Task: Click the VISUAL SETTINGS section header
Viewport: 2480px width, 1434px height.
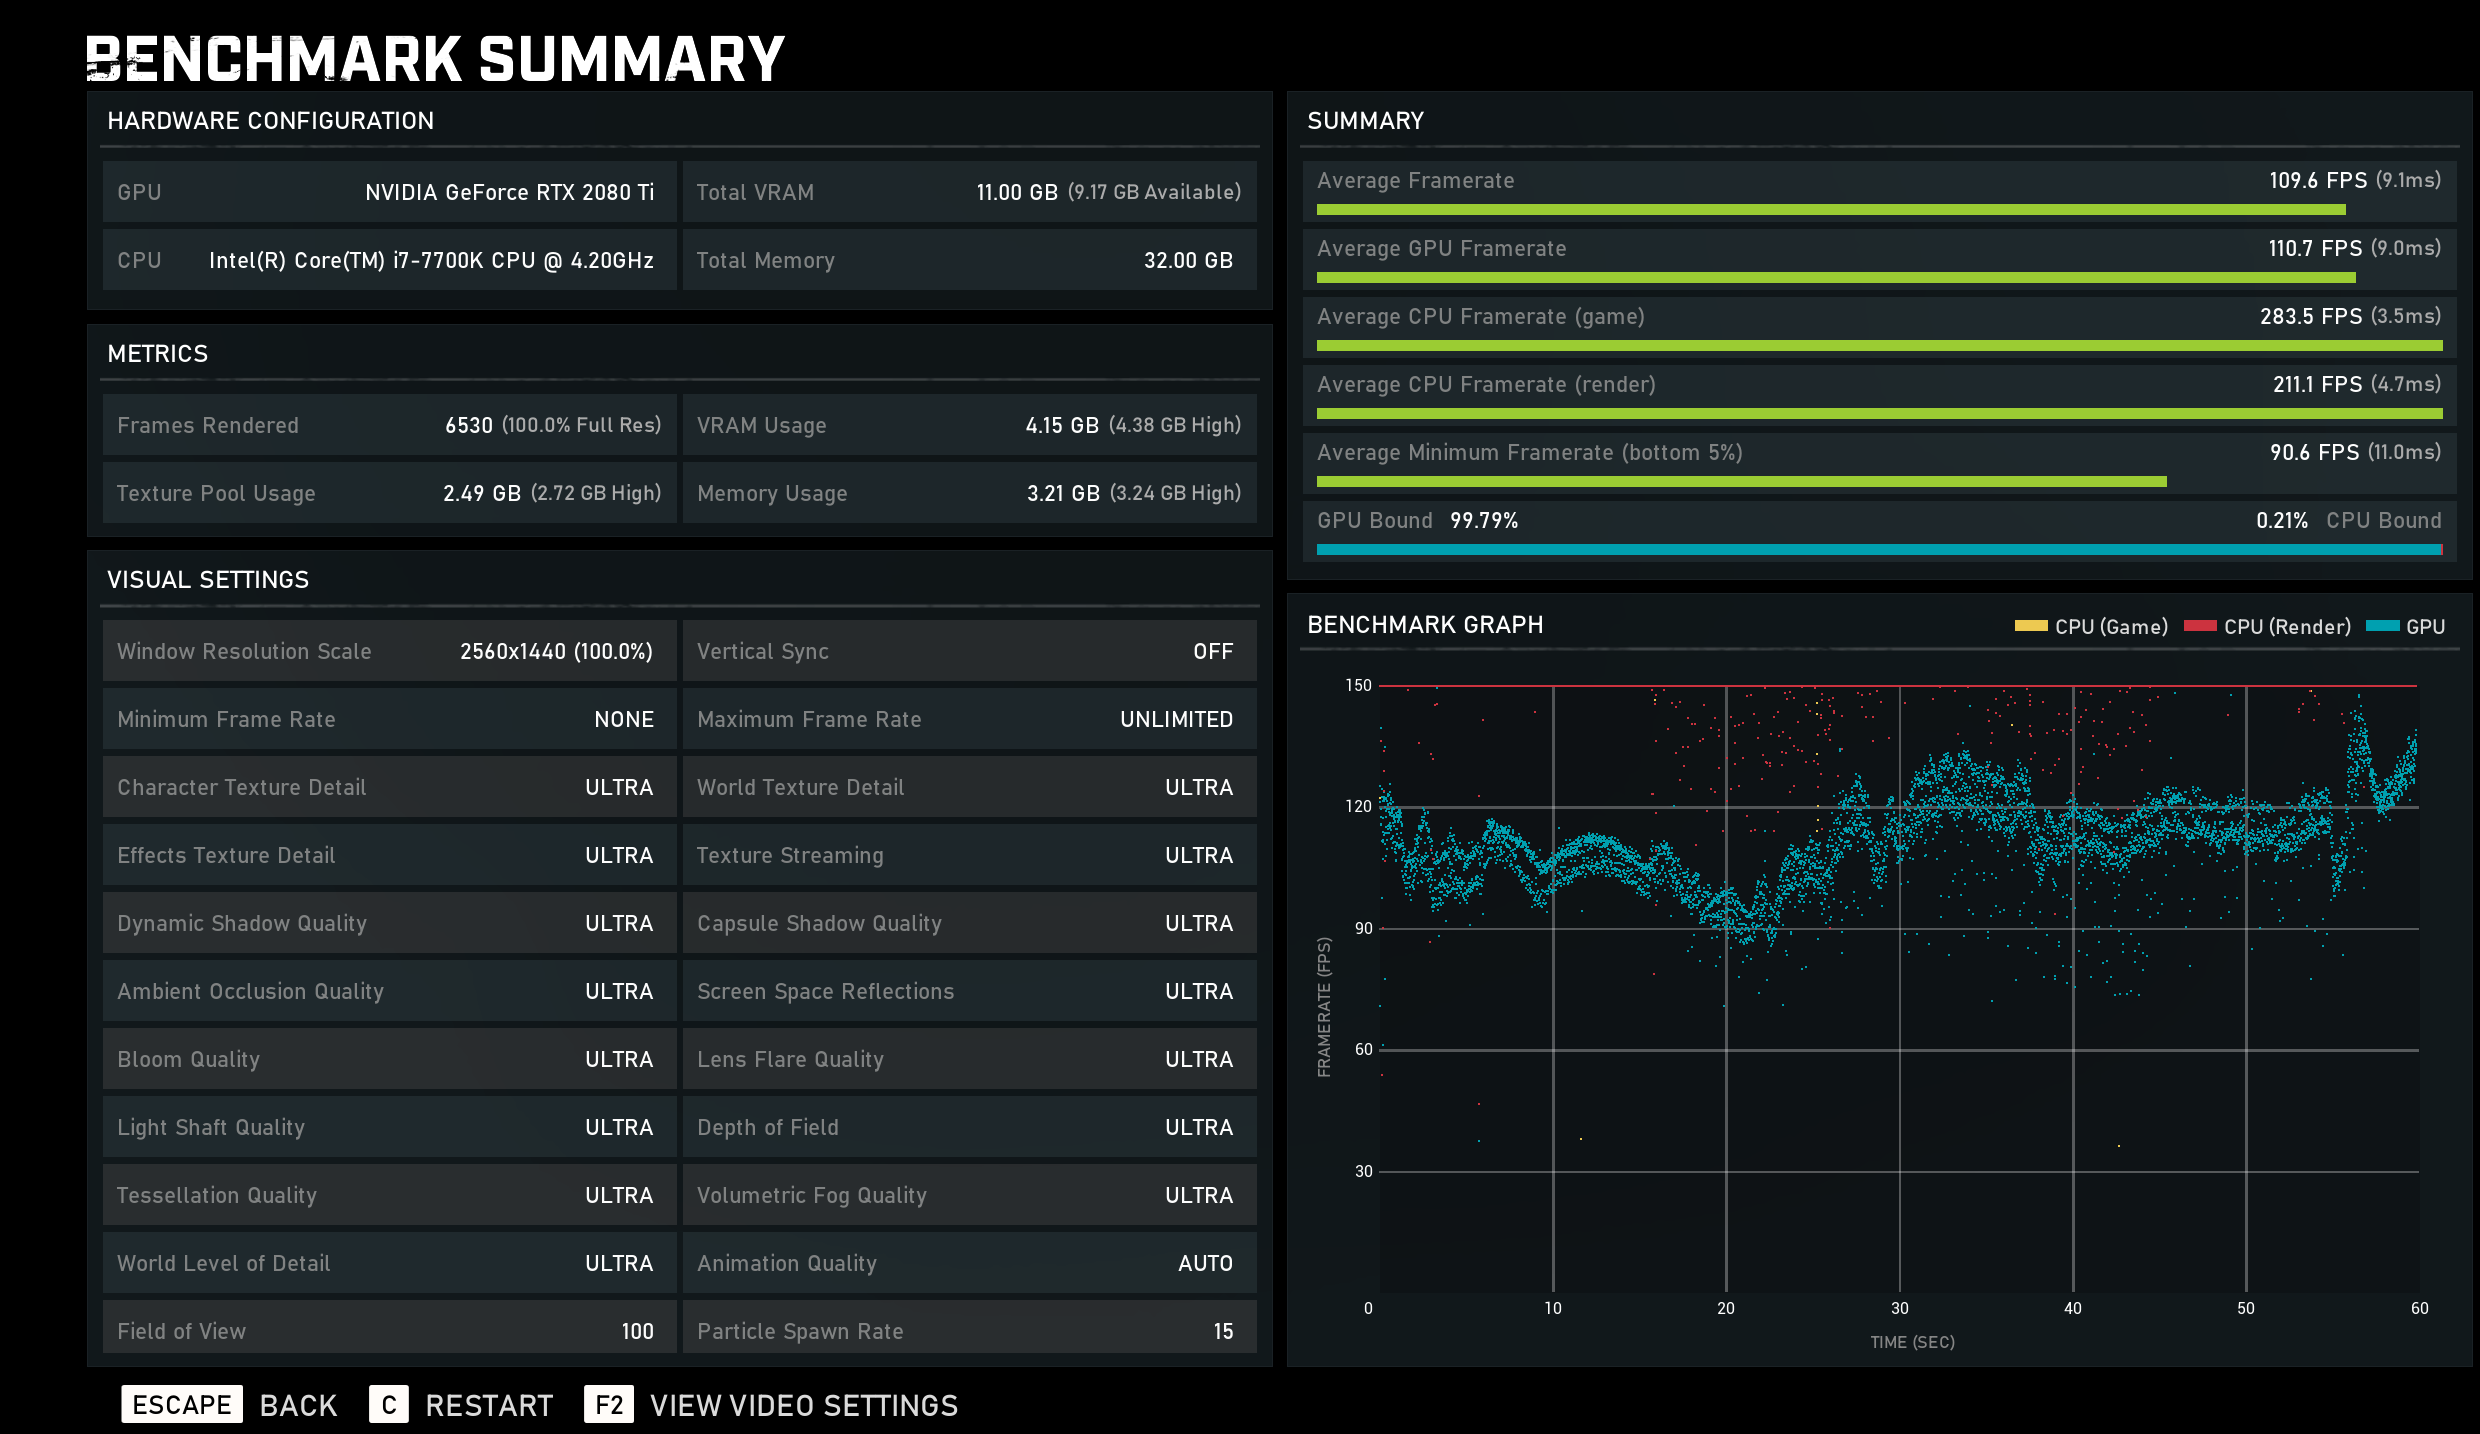Action: coord(208,580)
